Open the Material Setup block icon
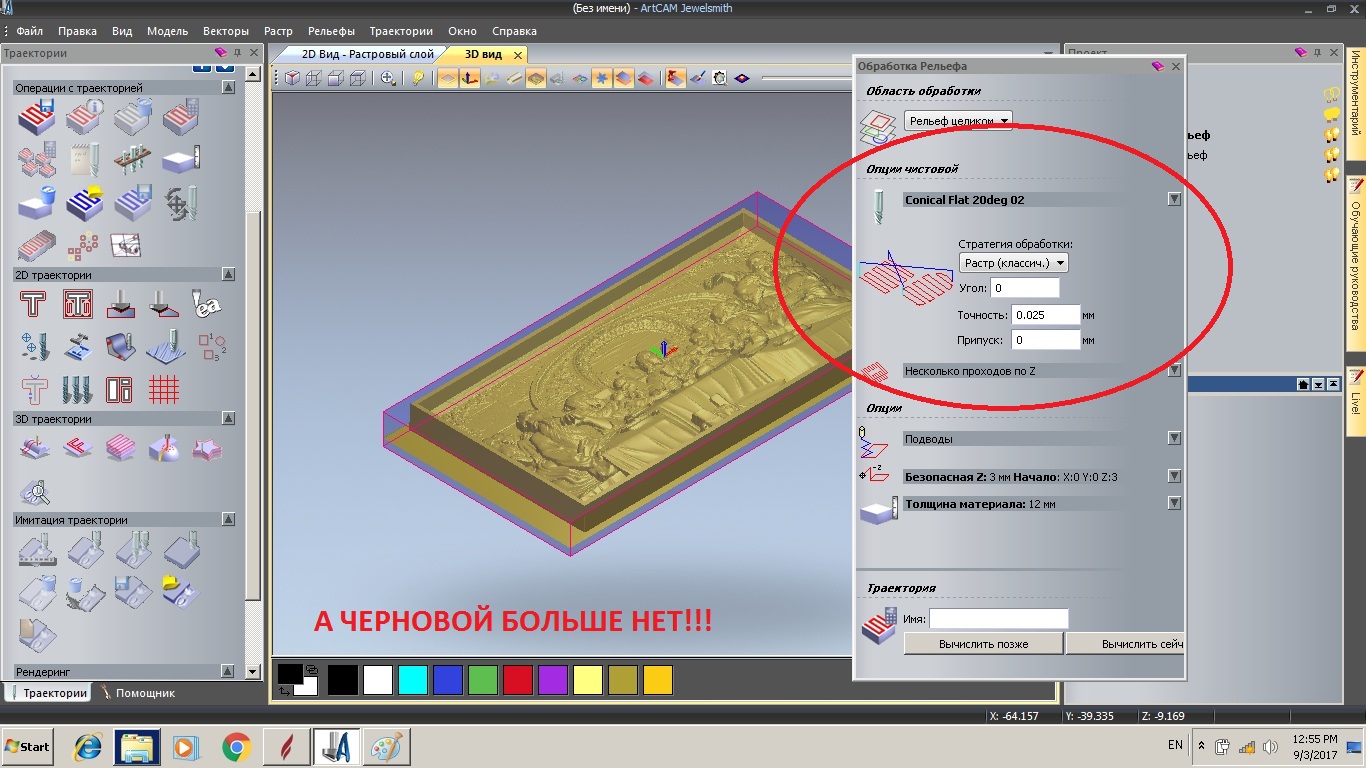 [180, 160]
